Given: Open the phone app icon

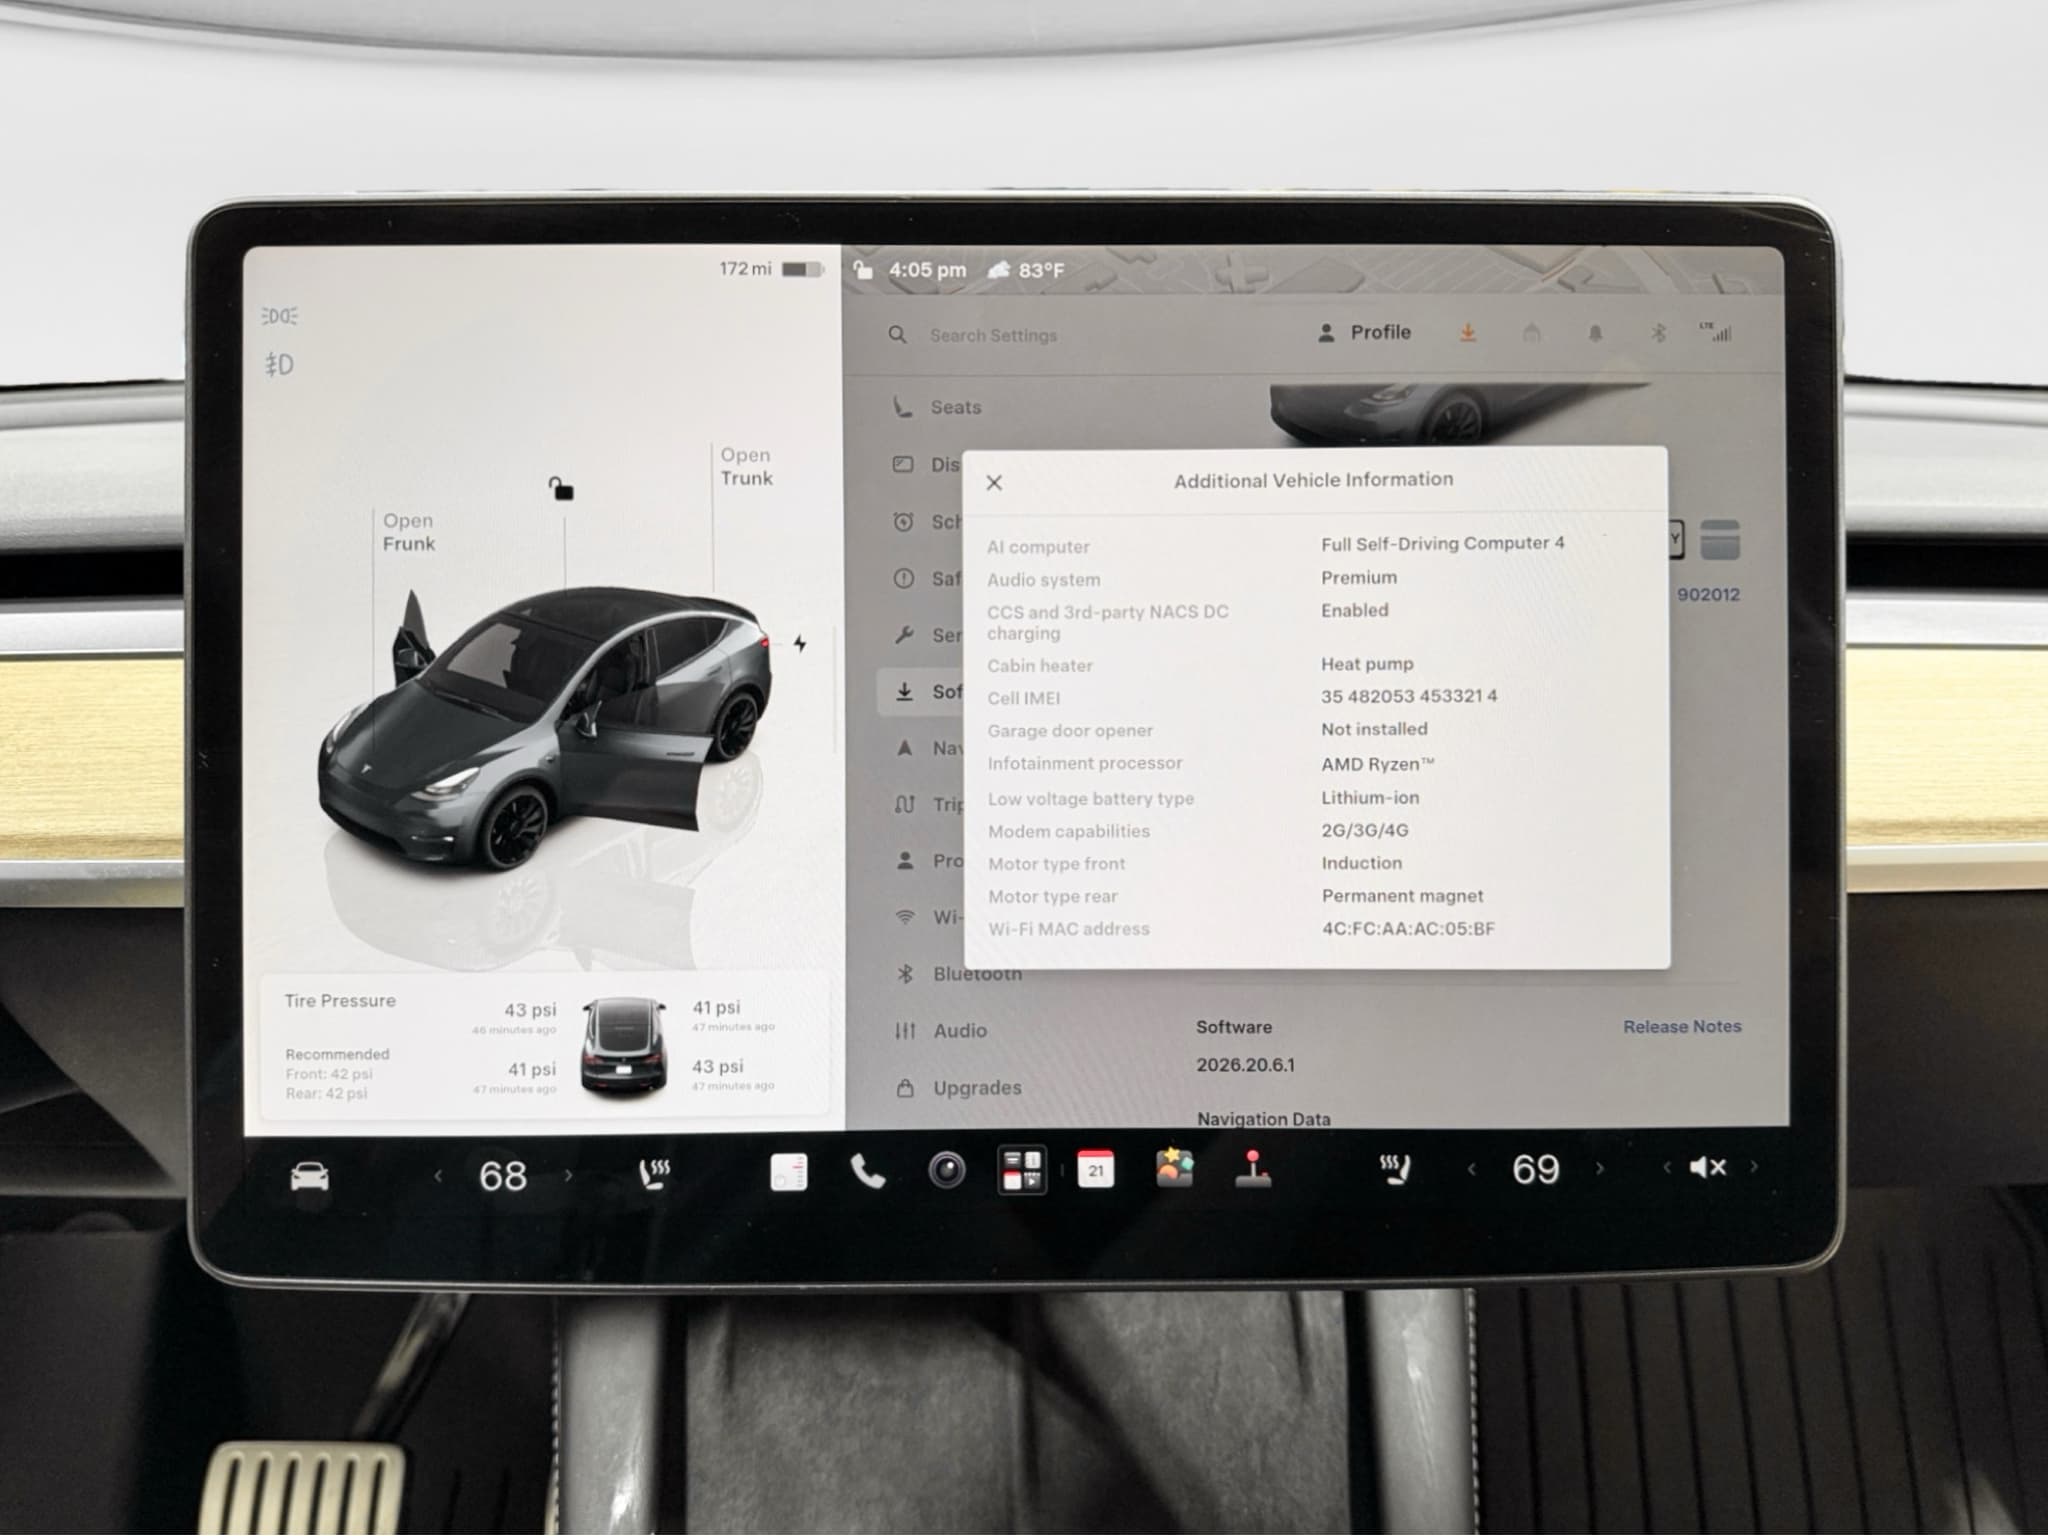Looking at the screenshot, I should [867, 1171].
